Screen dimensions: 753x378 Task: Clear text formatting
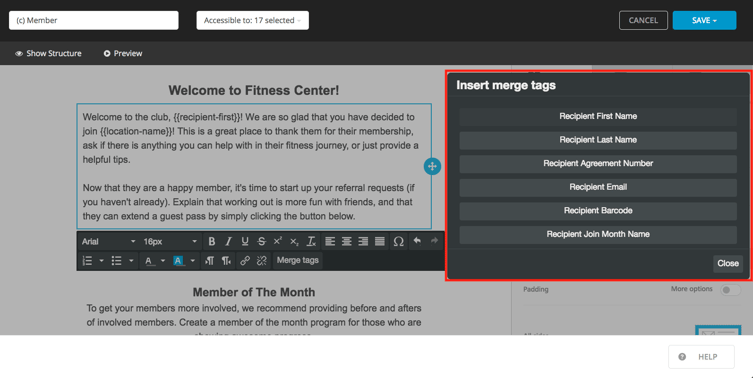(x=311, y=242)
